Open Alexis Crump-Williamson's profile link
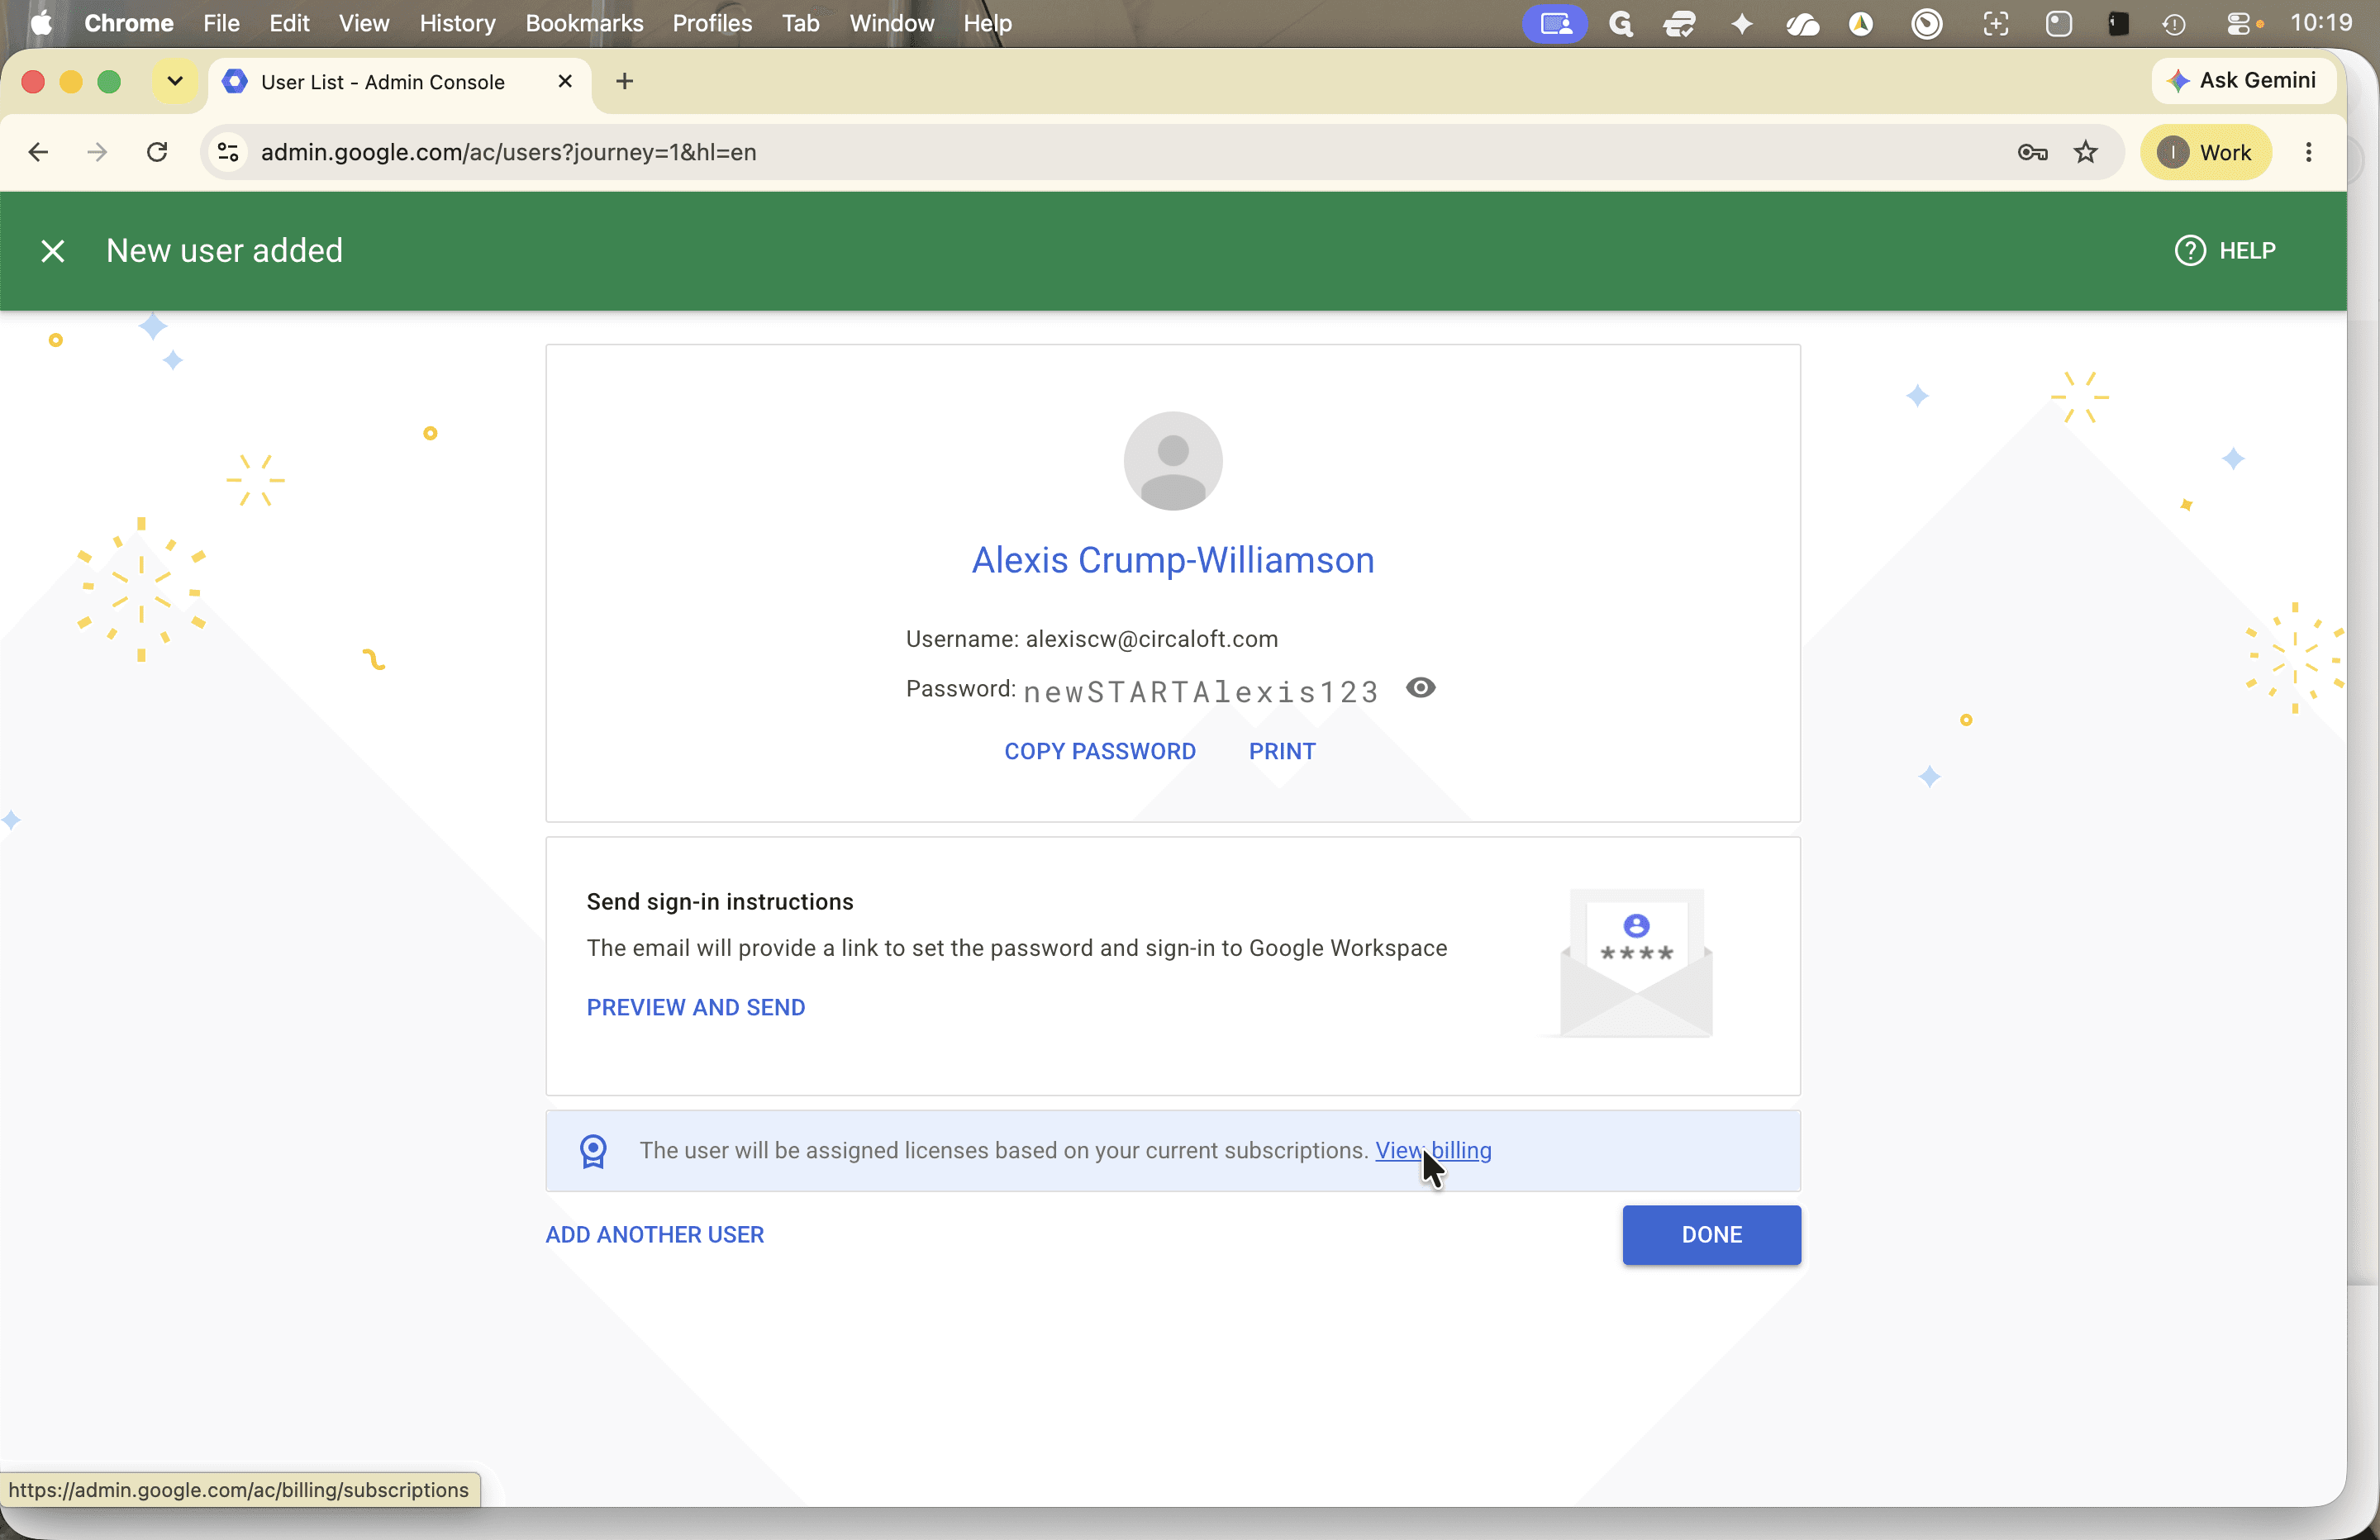This screenshot has width=2380, height=1540. 1173,560
